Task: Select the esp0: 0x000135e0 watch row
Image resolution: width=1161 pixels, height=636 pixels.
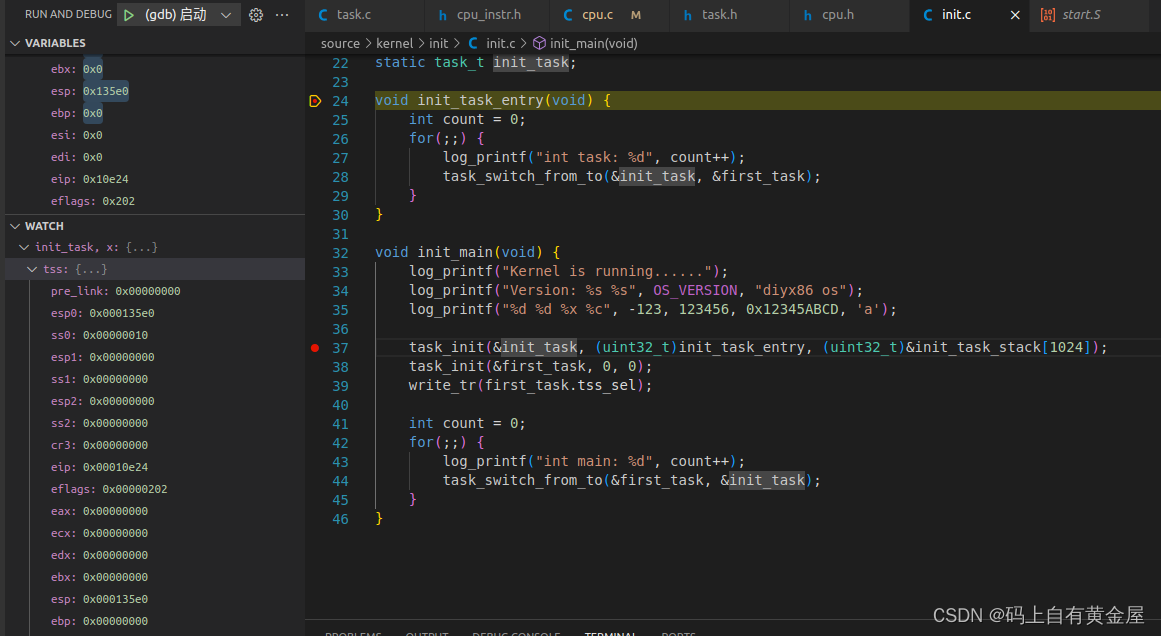Action: point(155,313)
